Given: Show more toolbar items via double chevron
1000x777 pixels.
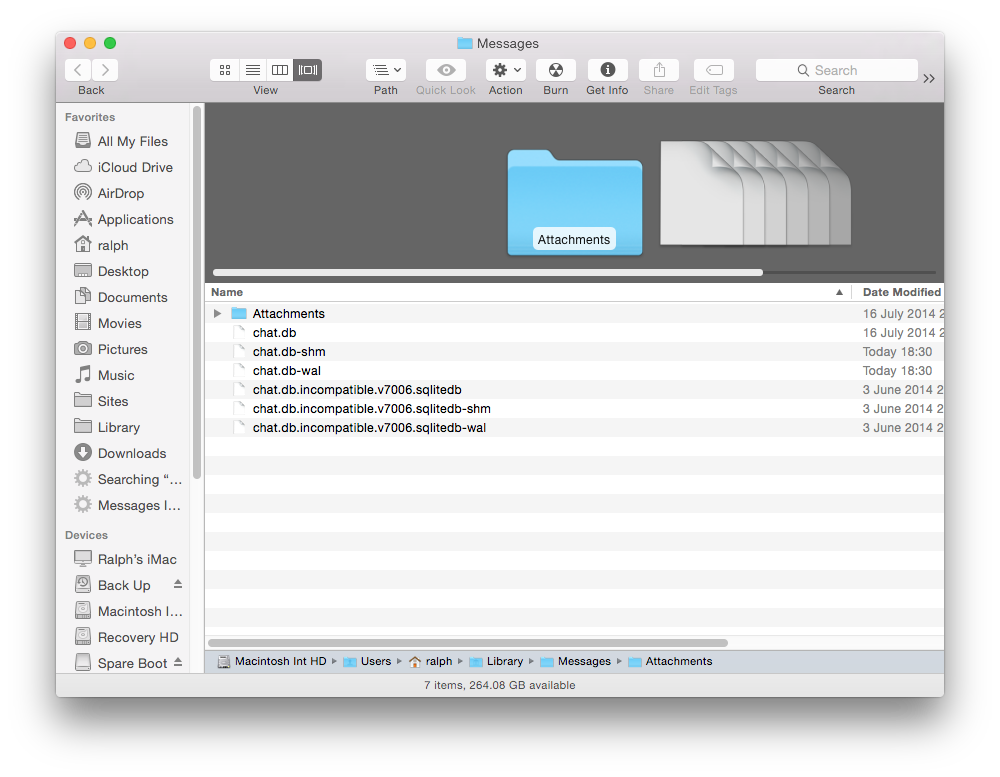Looking at the screenshot, I should pos(929,78).
